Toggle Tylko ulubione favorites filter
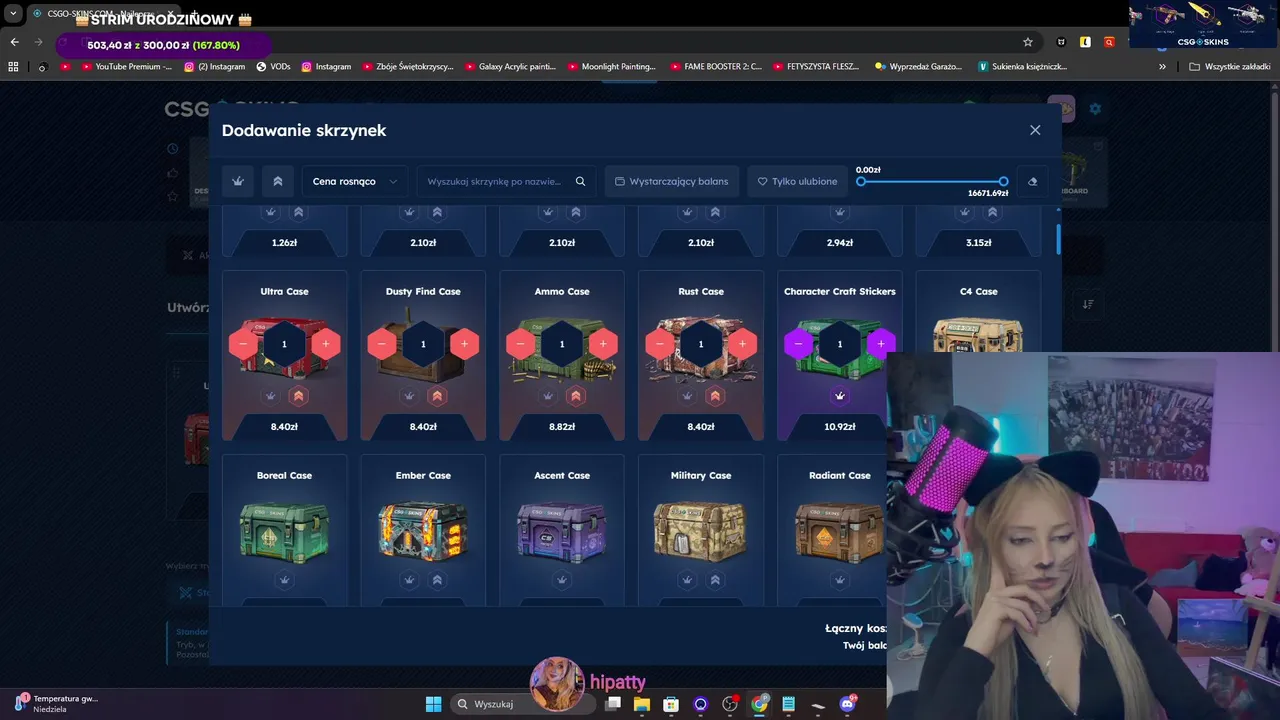1280x720 pixels. (x=797, y=181)
